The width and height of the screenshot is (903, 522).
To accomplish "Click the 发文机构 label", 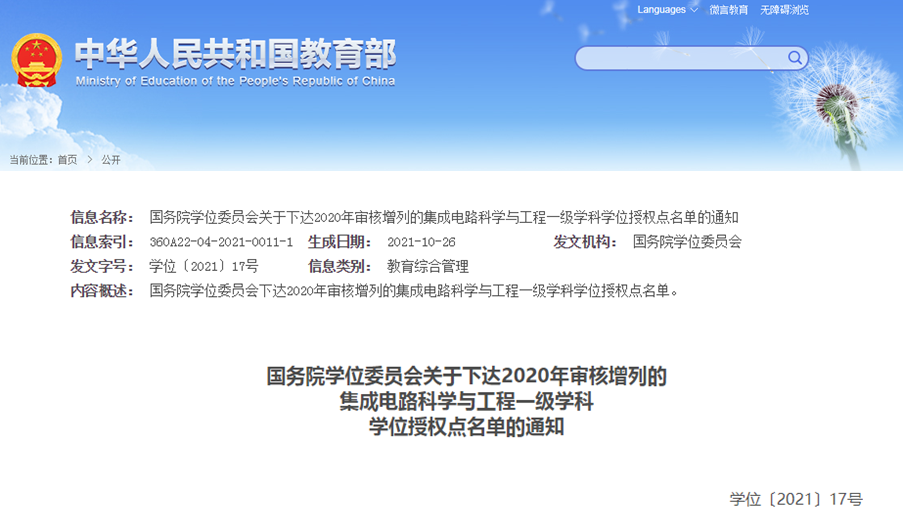I will [585, 242].
